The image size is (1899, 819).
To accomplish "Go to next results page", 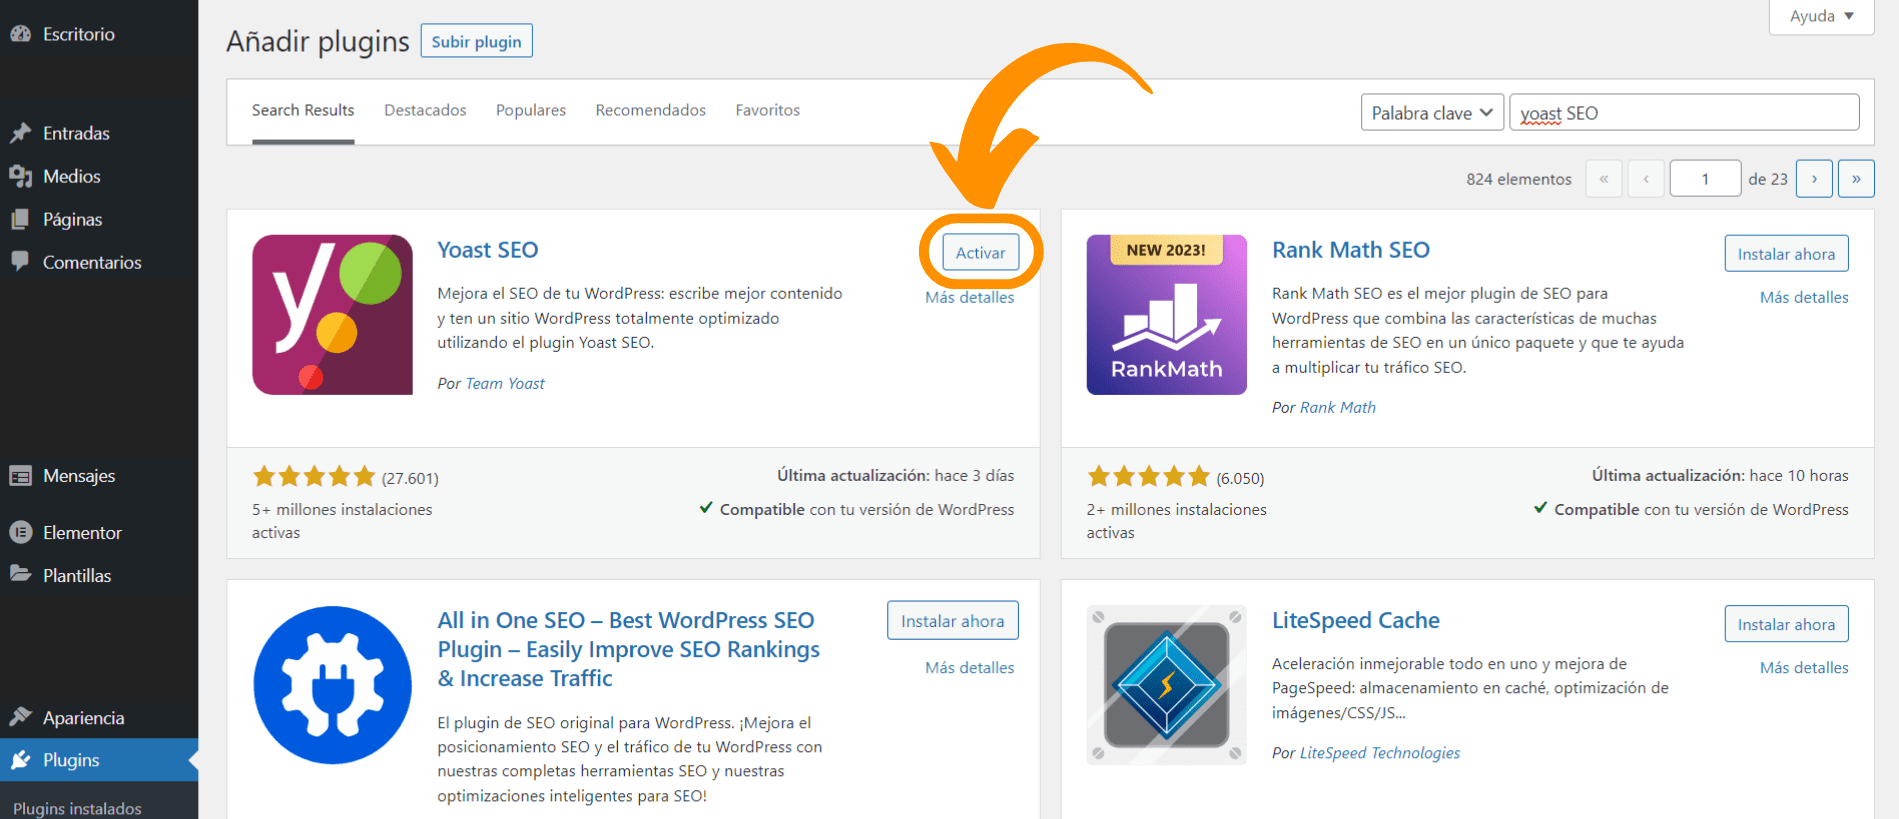I will [1814, 179].
